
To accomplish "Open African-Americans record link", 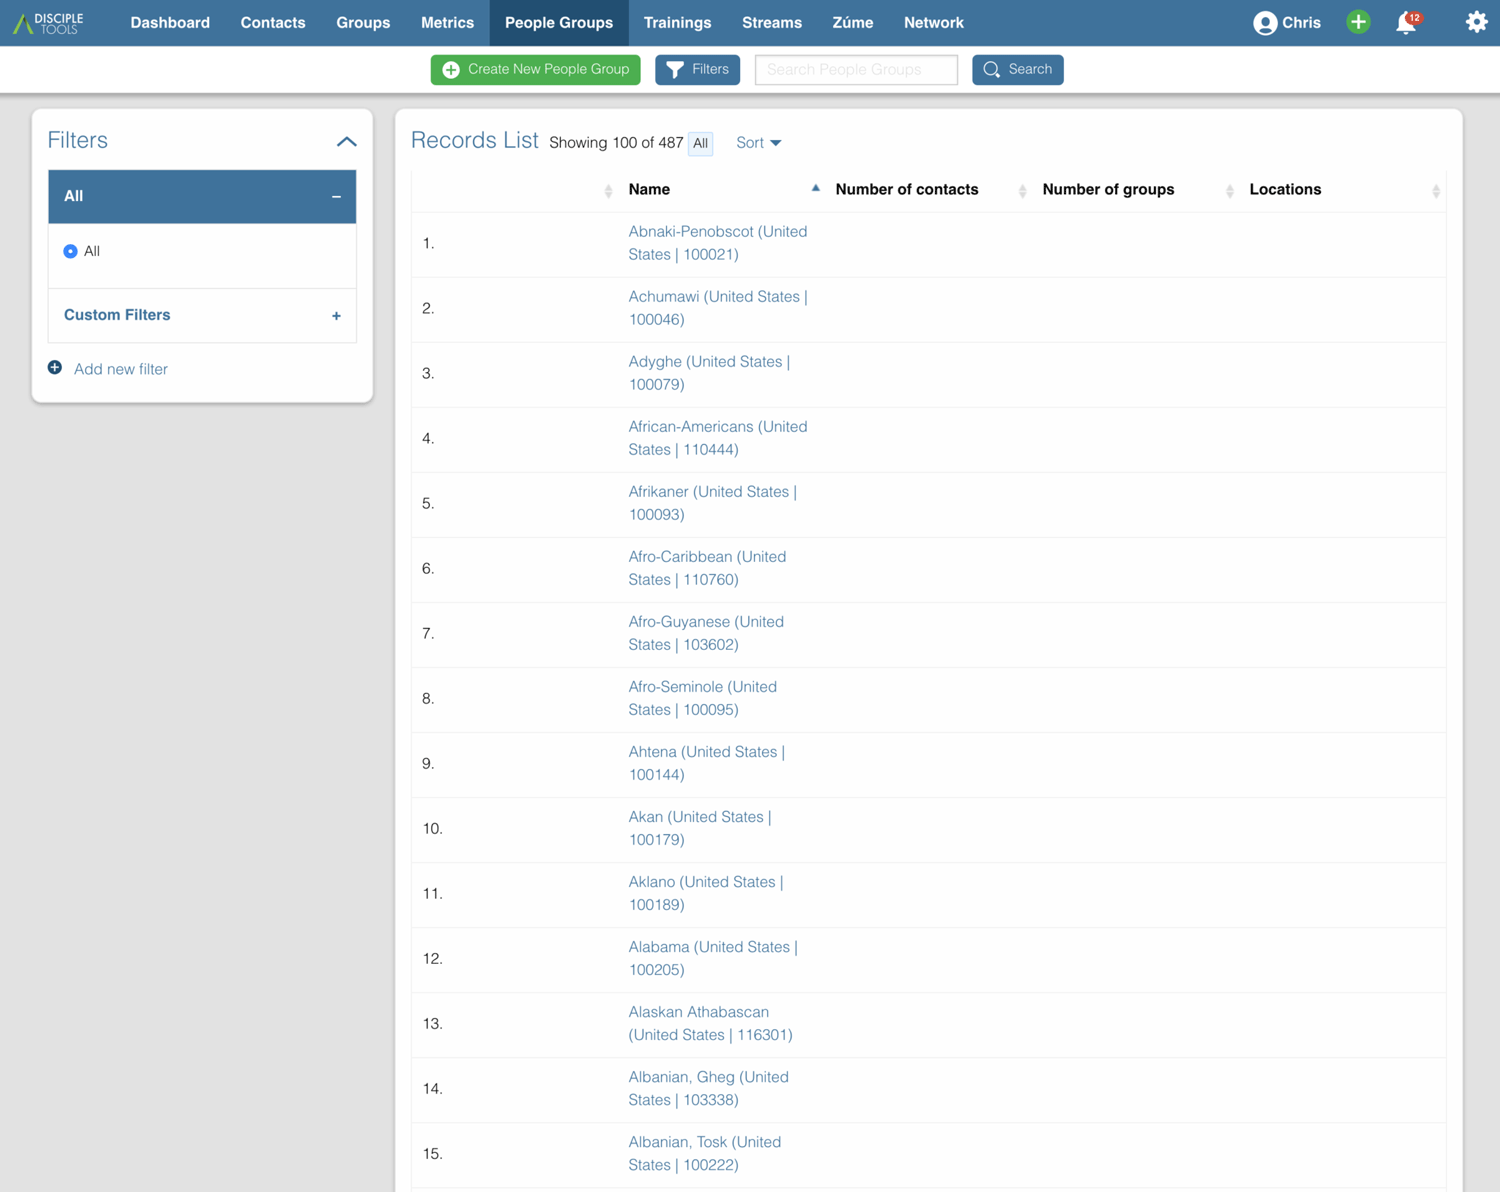I will [718, 438].
